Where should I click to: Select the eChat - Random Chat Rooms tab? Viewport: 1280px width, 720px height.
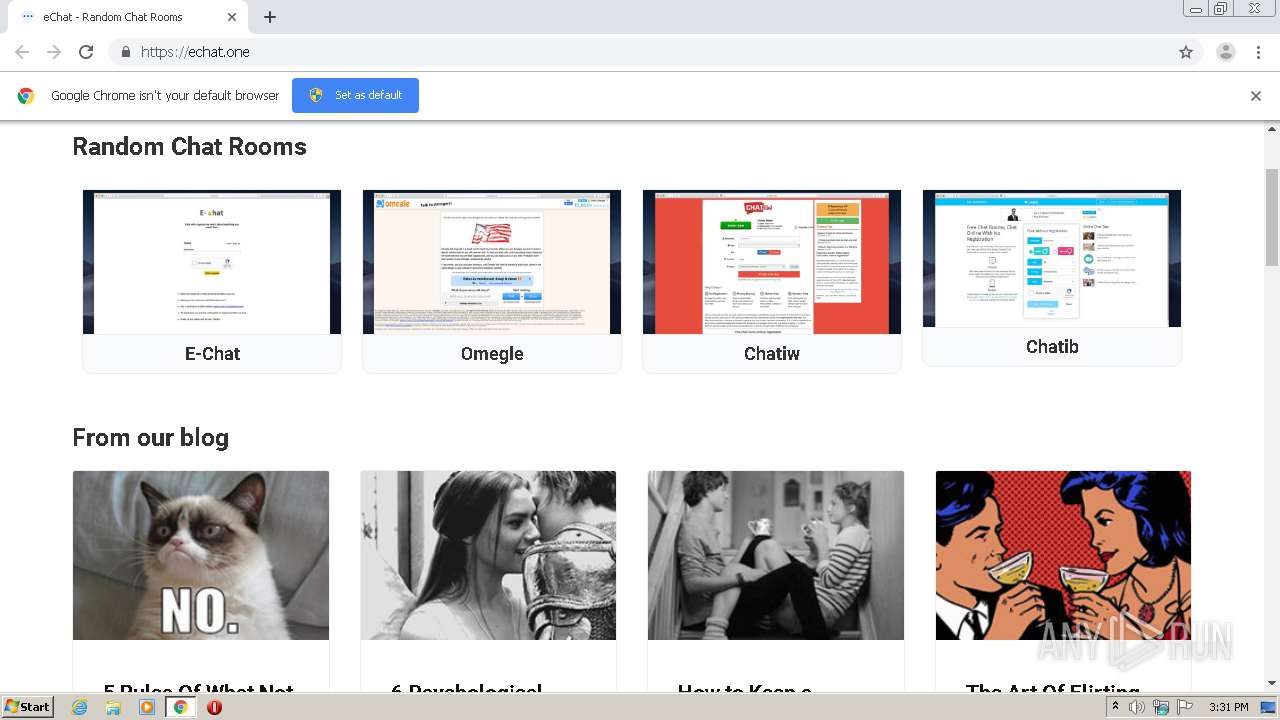point(127,17)
